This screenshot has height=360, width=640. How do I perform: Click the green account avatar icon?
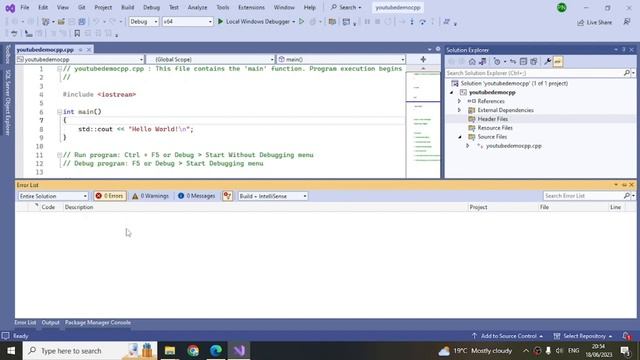coord(562,7)
